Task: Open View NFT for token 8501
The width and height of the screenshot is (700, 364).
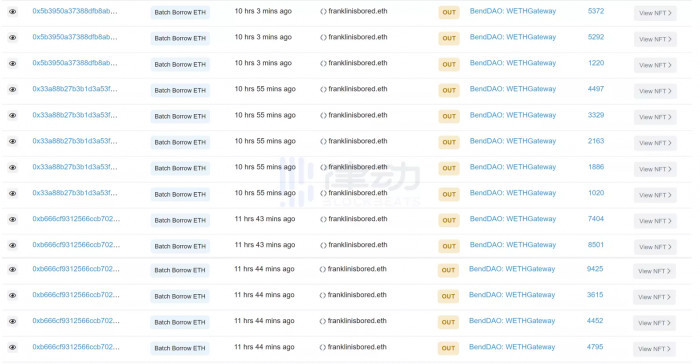Action: pyautogui.click(x=655, y=247)
